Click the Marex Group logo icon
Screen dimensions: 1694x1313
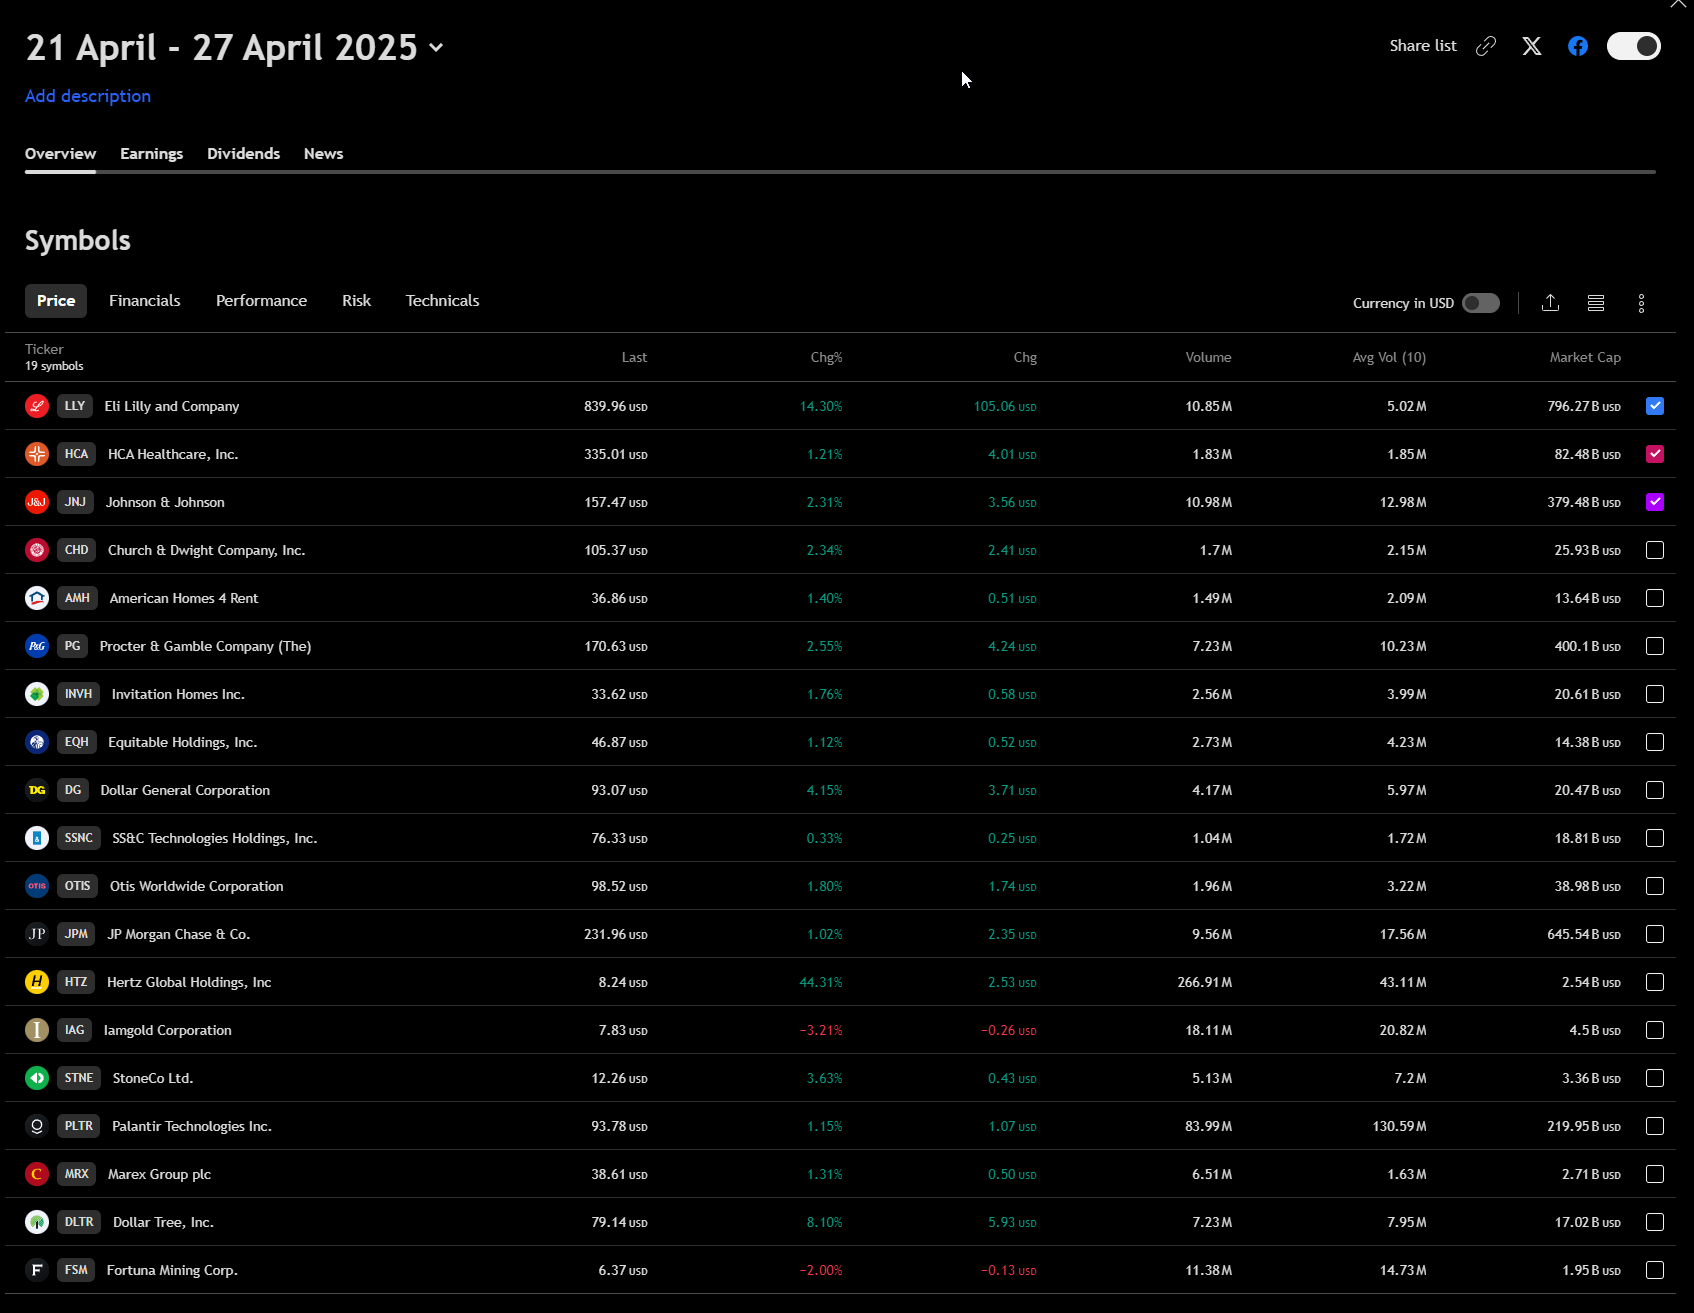(x=37, y=1174)
